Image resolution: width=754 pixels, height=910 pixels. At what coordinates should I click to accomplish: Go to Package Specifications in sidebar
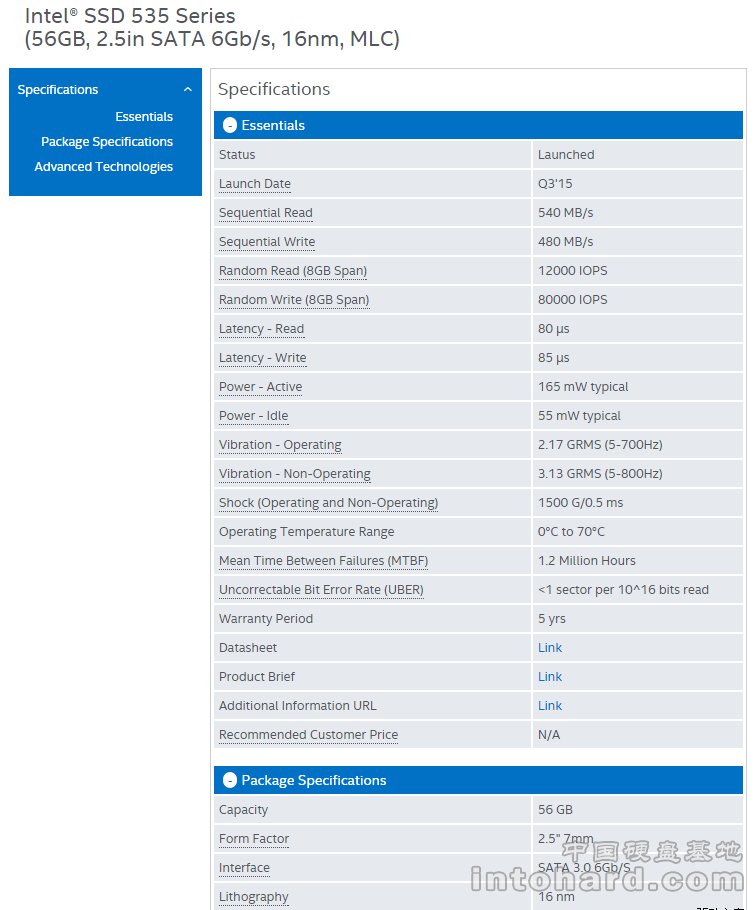pyautogui.click(x=107, y=142)
